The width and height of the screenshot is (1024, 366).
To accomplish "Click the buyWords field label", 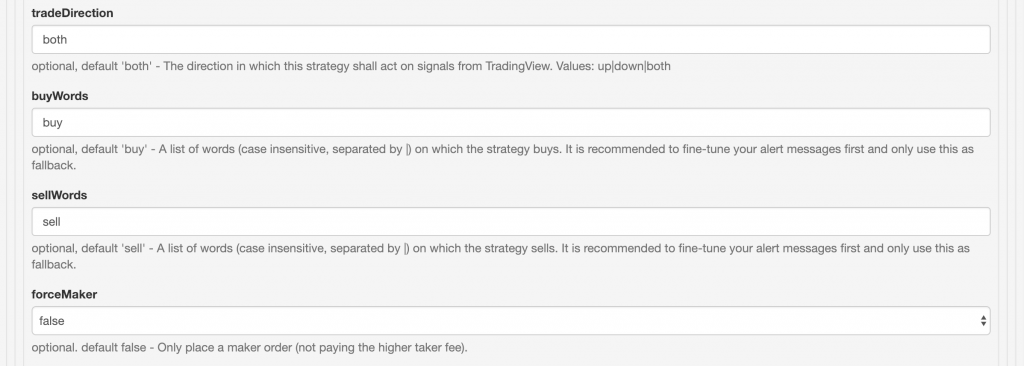I will tap(59, 96).
